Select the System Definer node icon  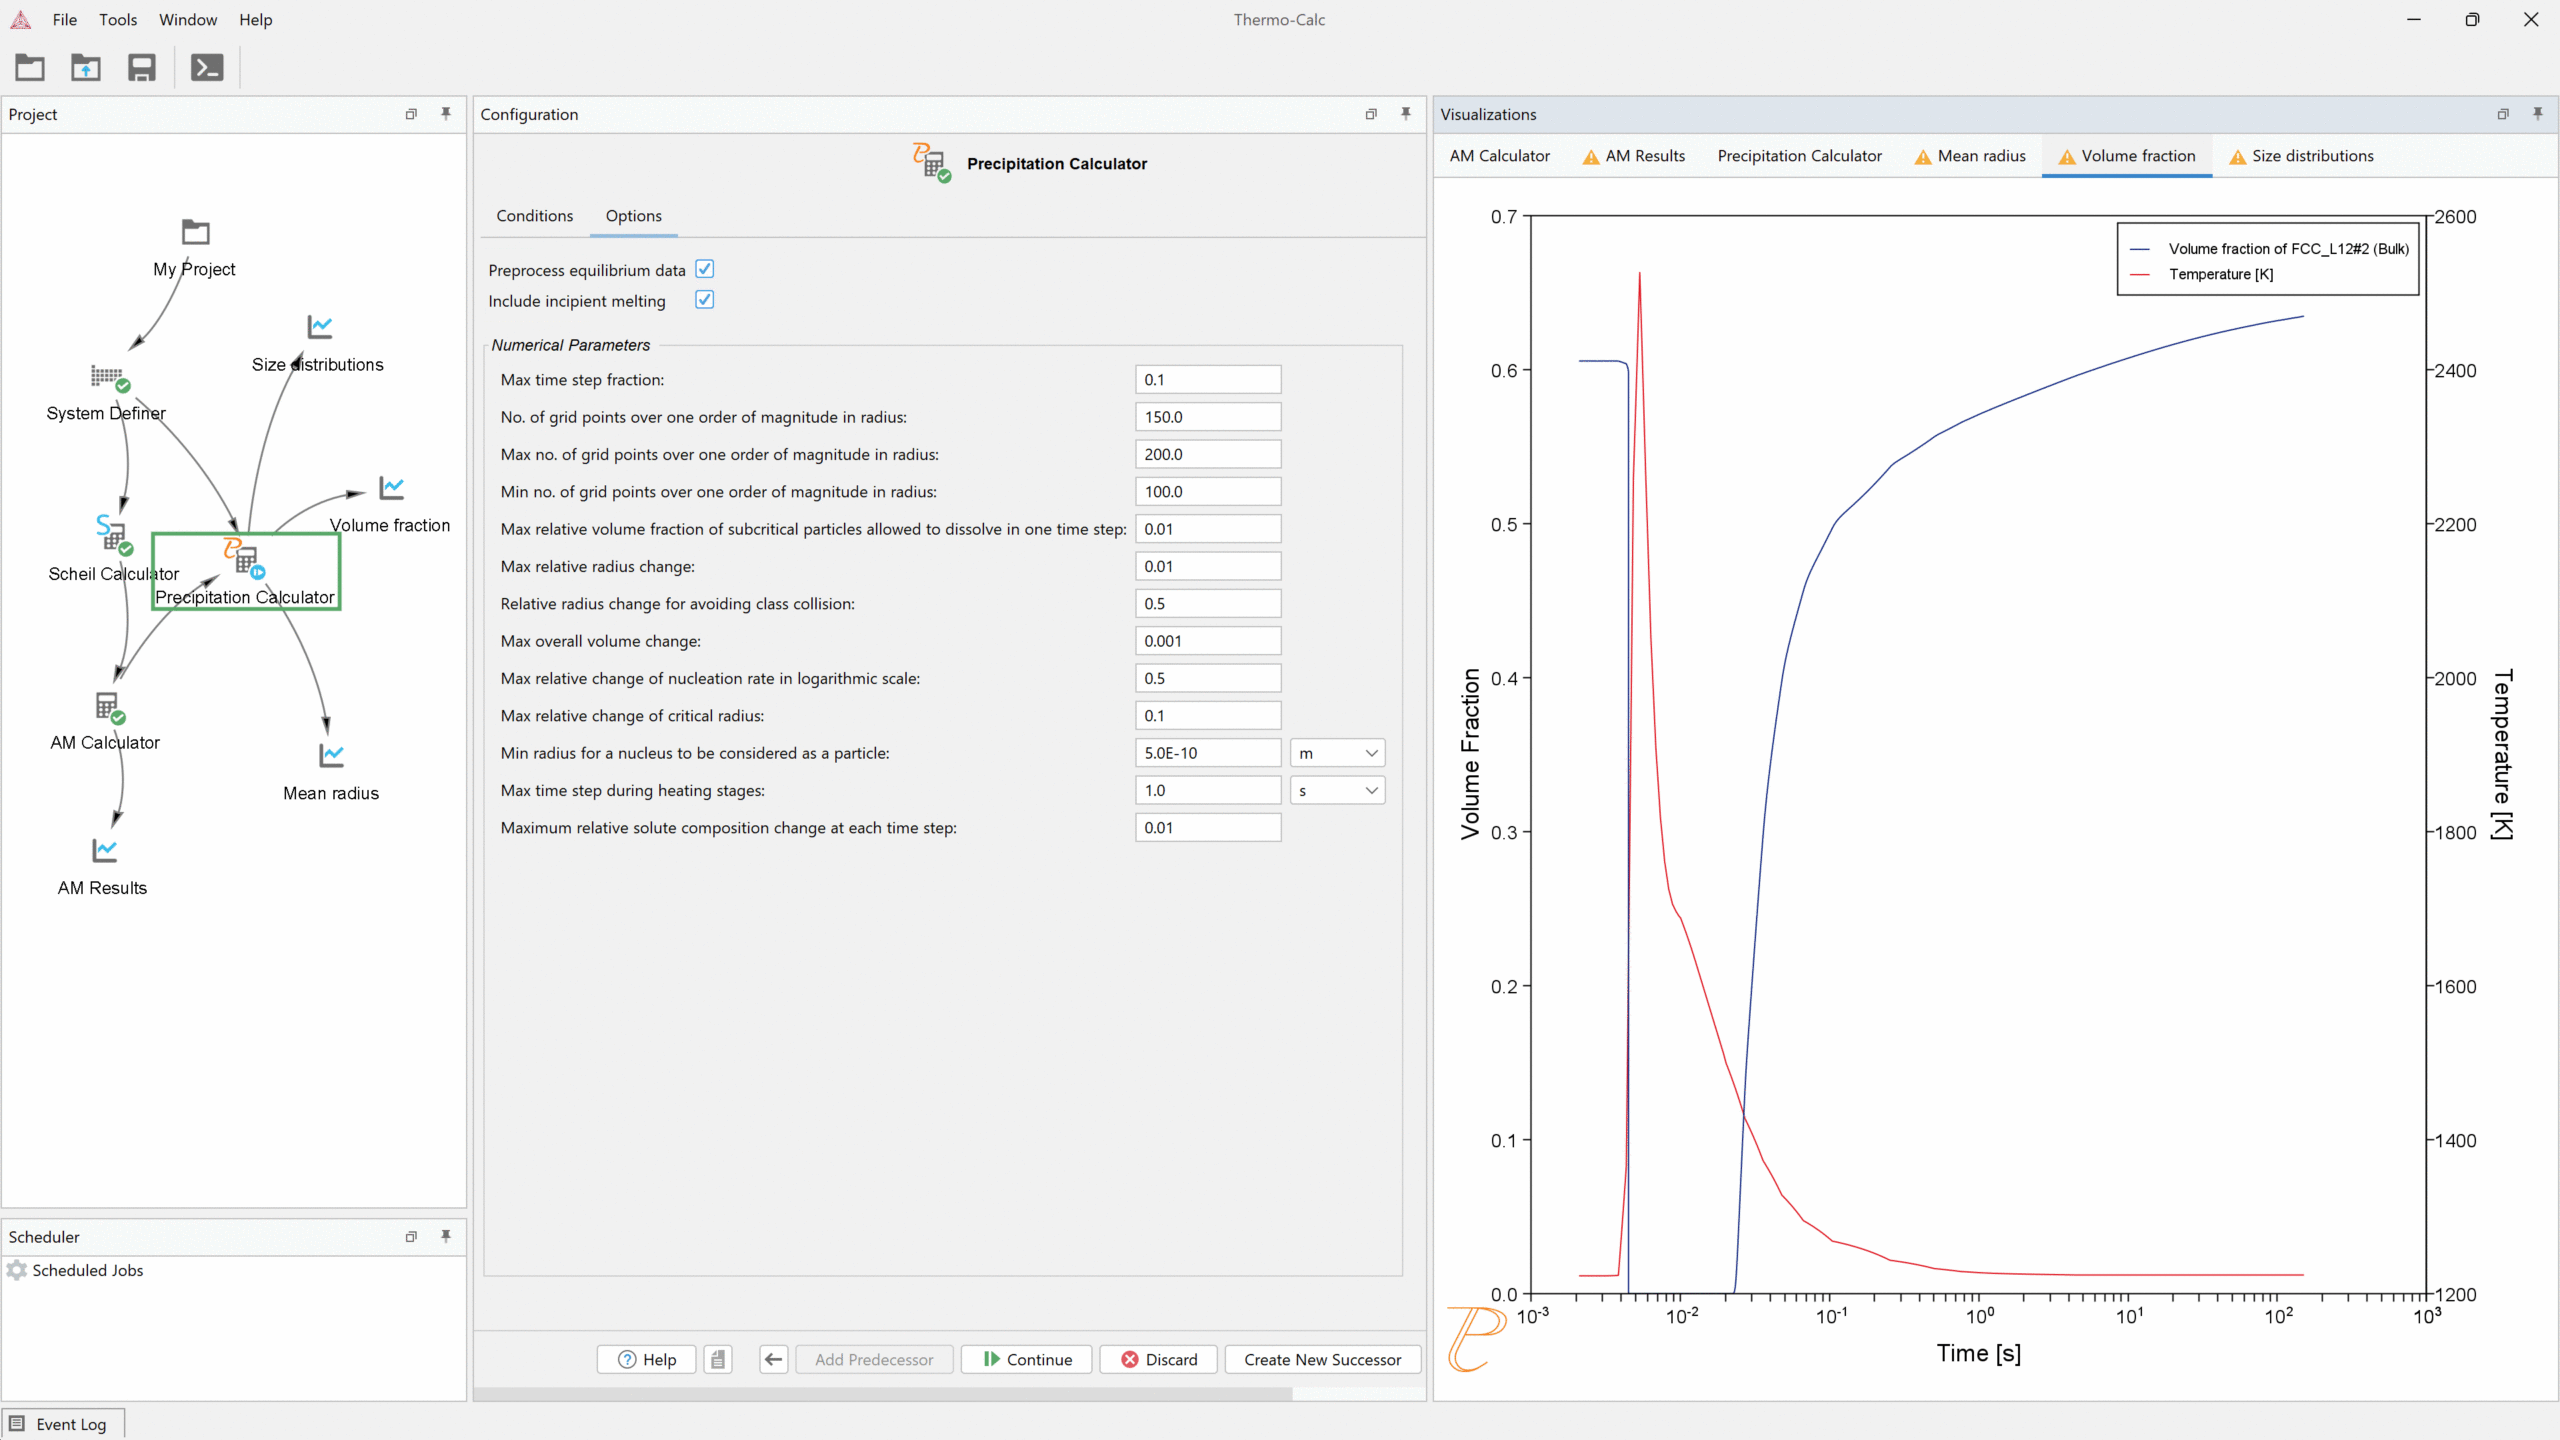point(109,377)
